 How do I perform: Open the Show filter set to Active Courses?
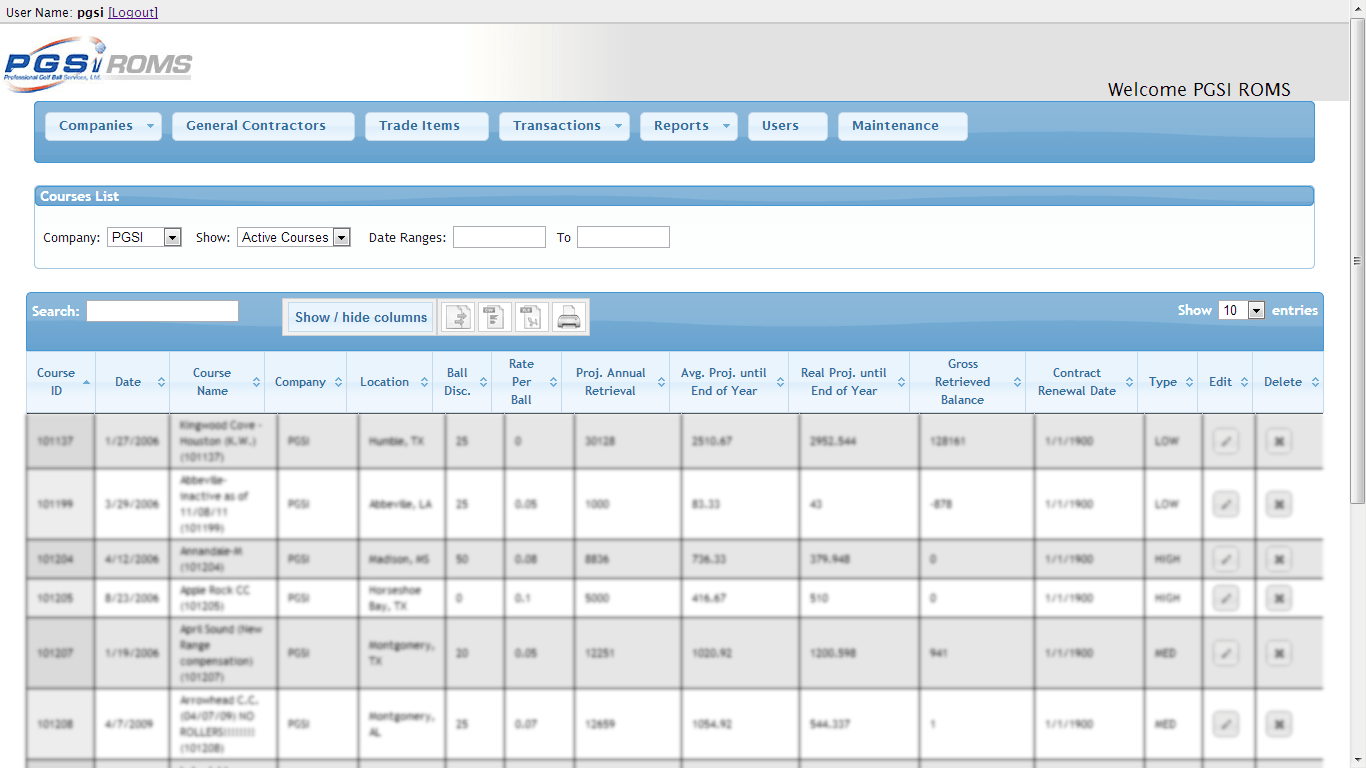click(294, 237)
